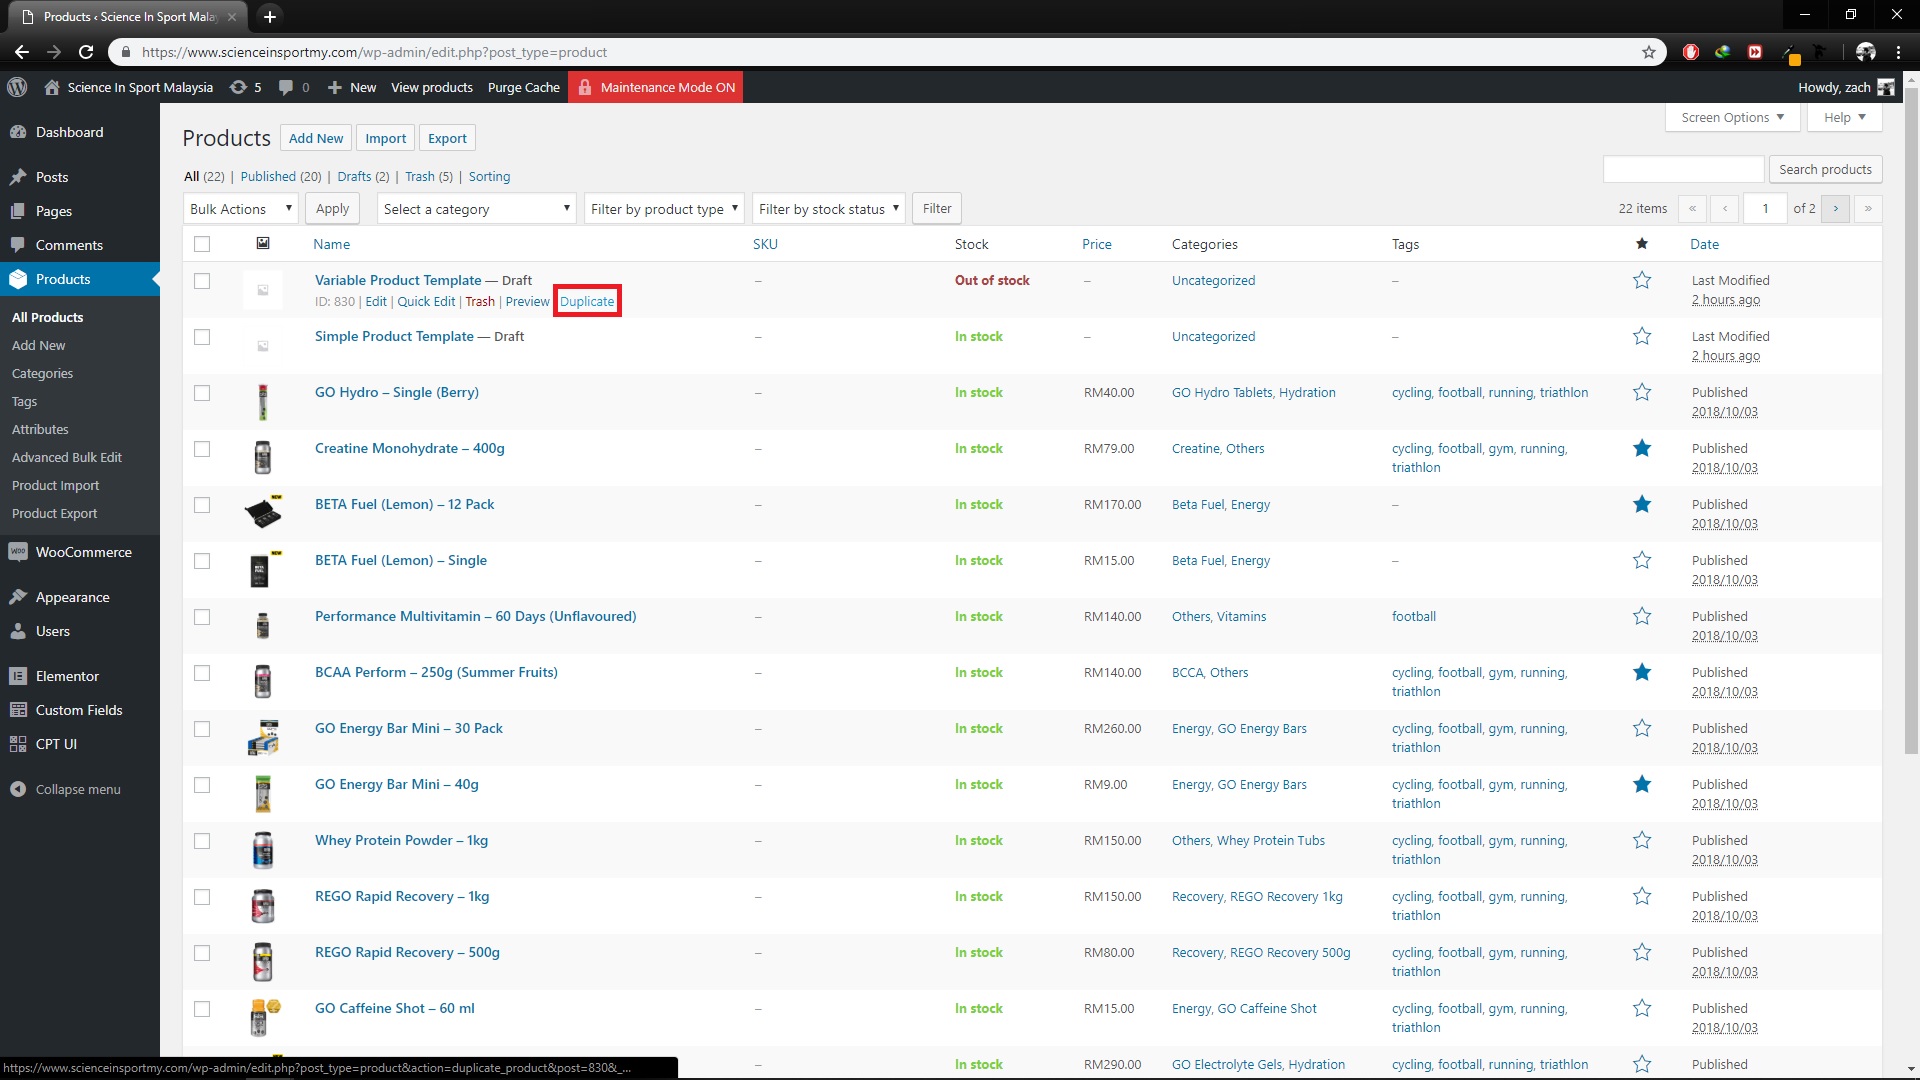Open Advanced Bulk Edit menu item
The height and width of the screenshot is (1080, 1920).
[67, 457]
